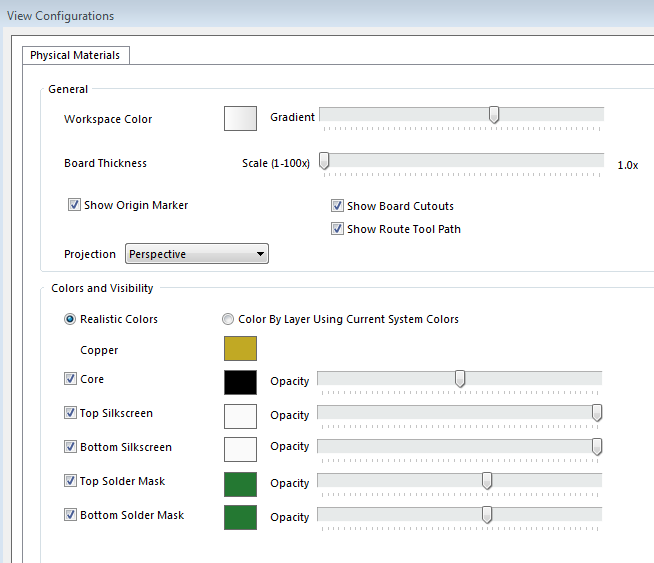654x563 pixels.
Task: Switch to the Physical Materials tab
Action: coord(75,55)
